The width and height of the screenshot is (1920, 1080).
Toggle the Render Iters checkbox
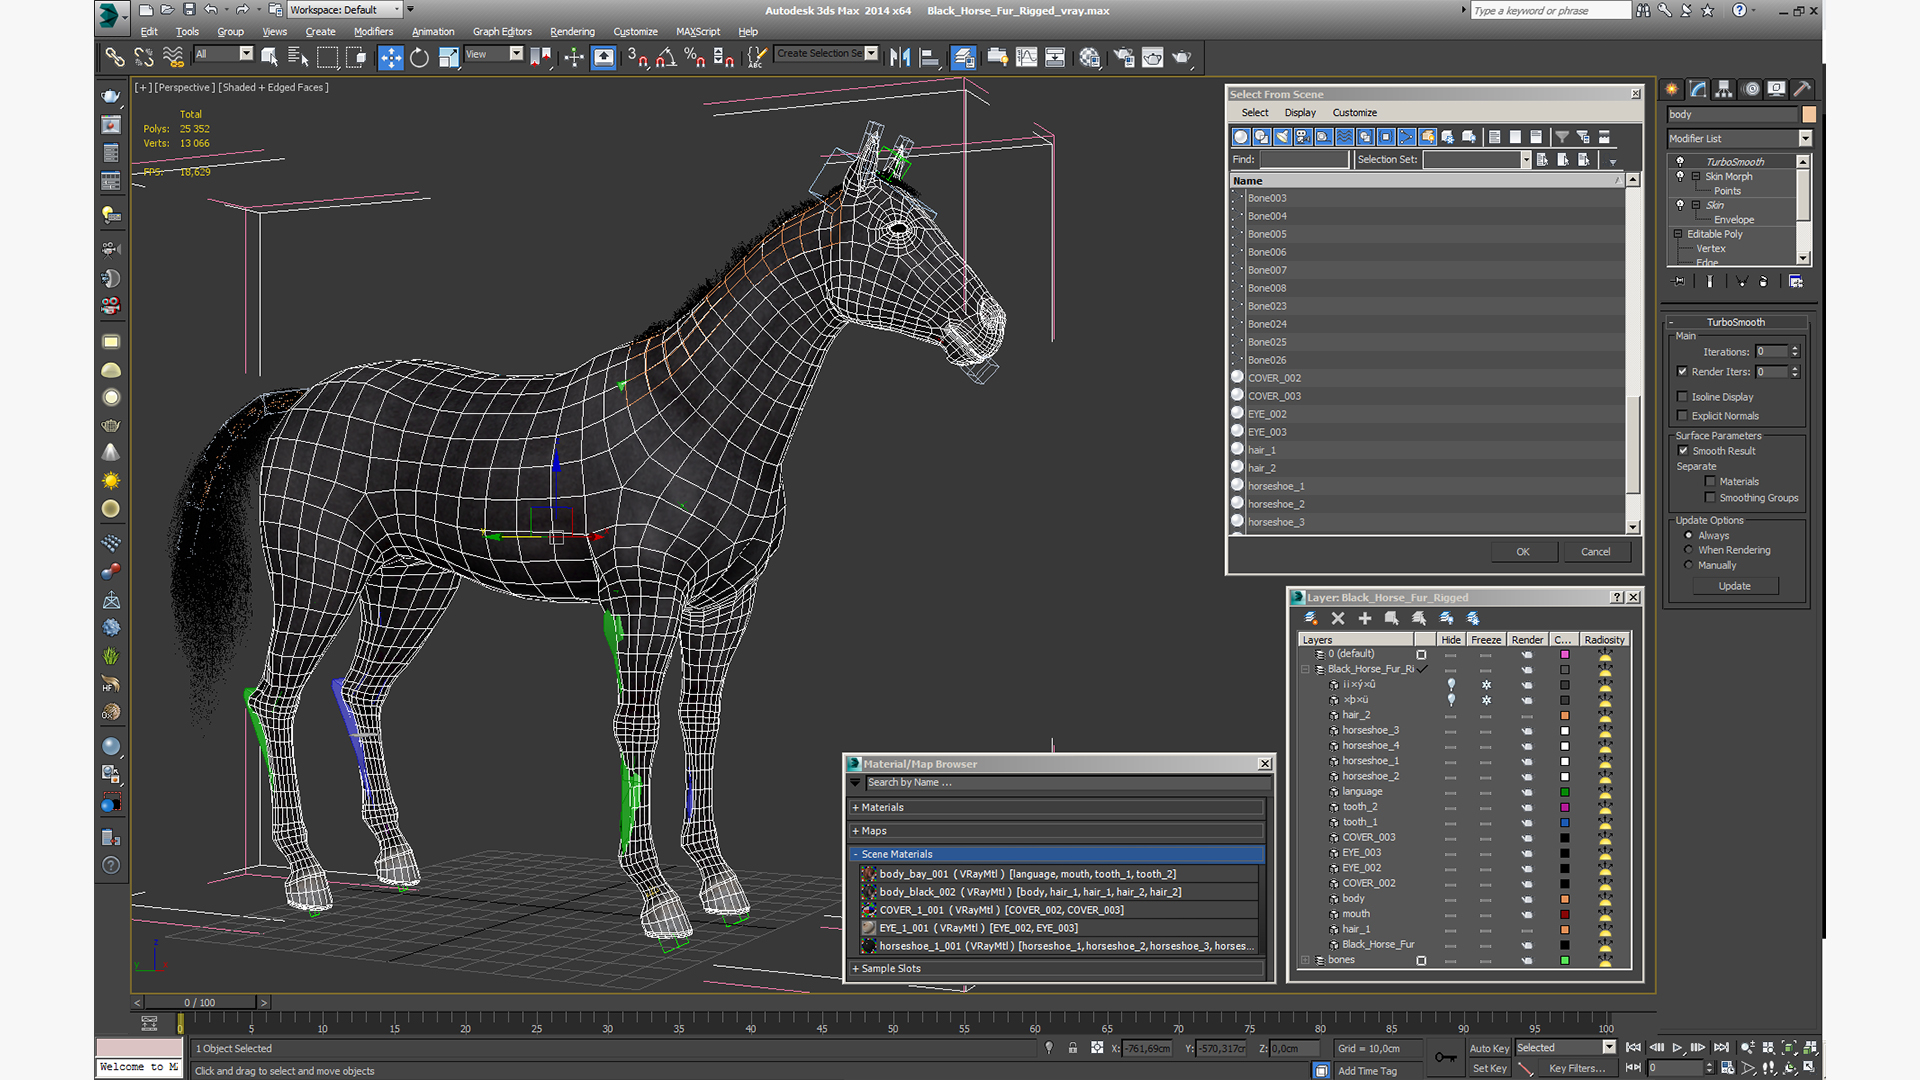point(1682,371)
